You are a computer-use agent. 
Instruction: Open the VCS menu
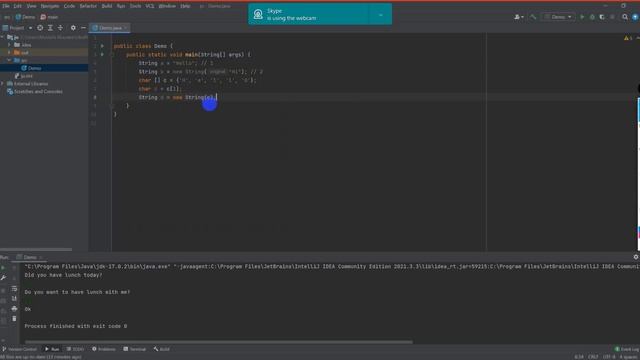[x=150, y=6]
